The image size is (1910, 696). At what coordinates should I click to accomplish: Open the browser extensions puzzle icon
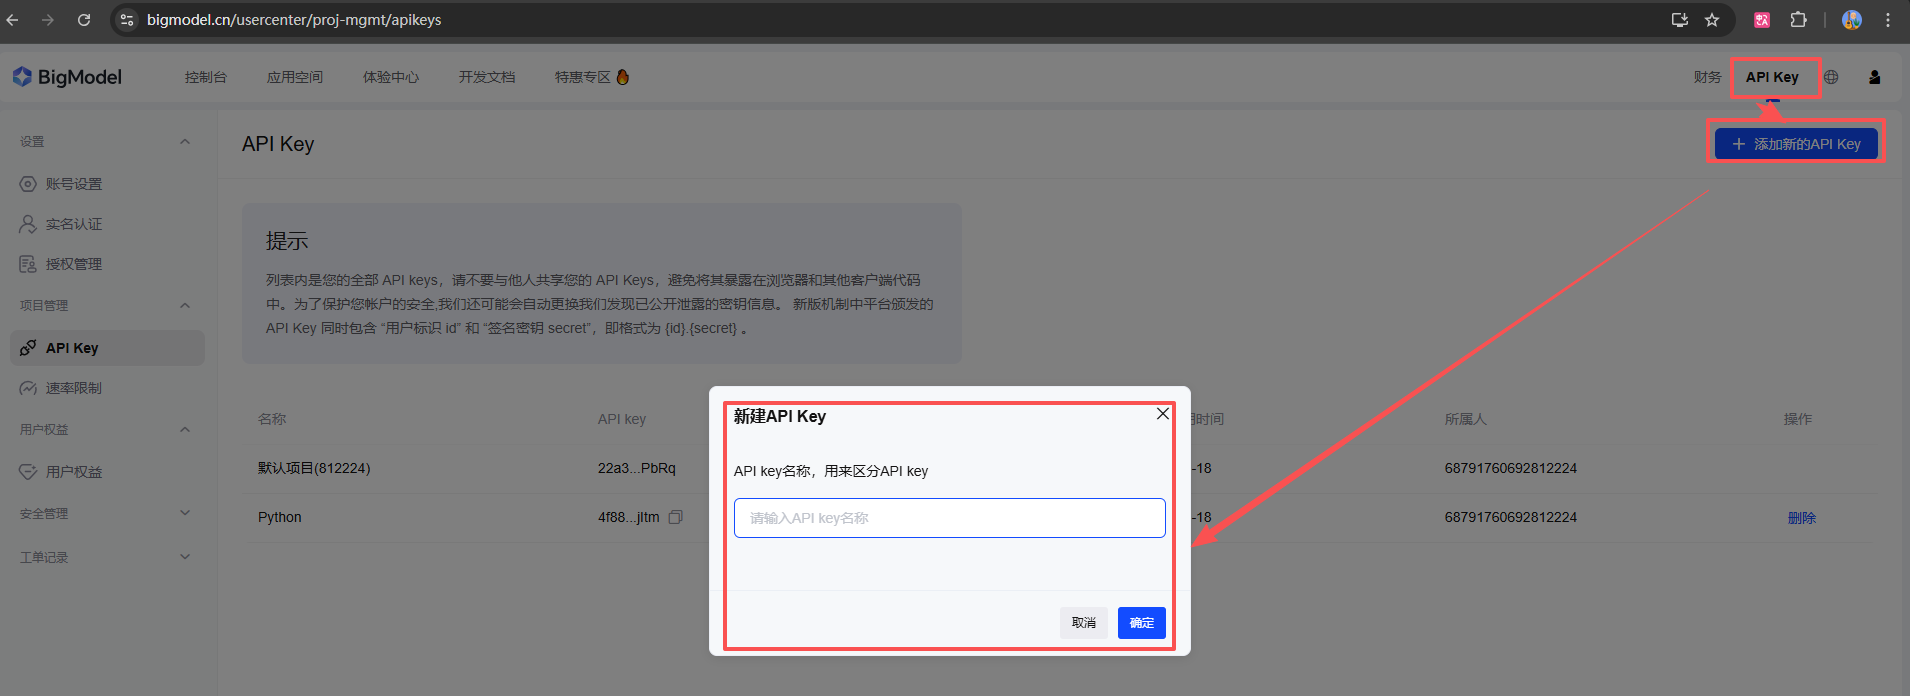pos(1798,20)
